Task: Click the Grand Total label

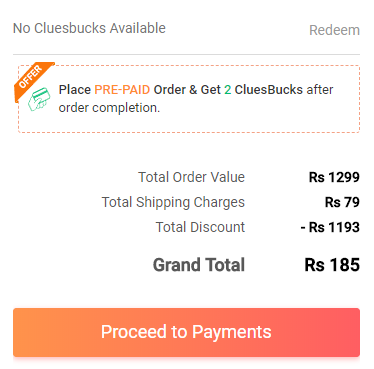Action: (199, 265)
